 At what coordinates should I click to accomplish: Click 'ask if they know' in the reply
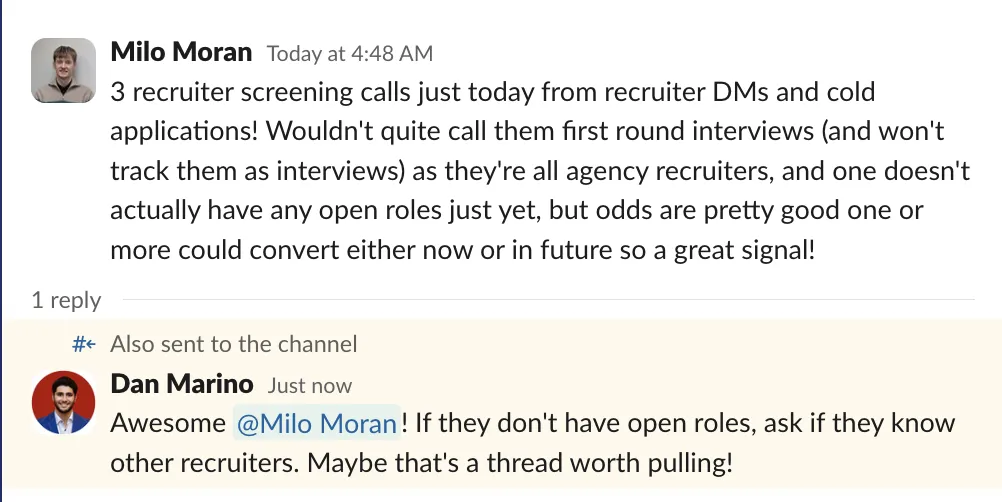(x=859, y=423)
